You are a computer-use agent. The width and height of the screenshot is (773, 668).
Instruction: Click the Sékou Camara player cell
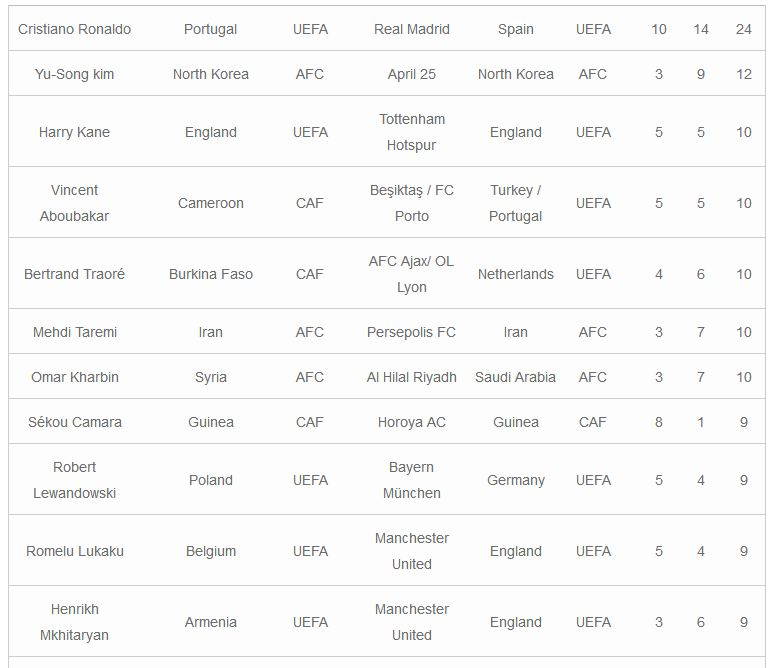click(75, 422)
